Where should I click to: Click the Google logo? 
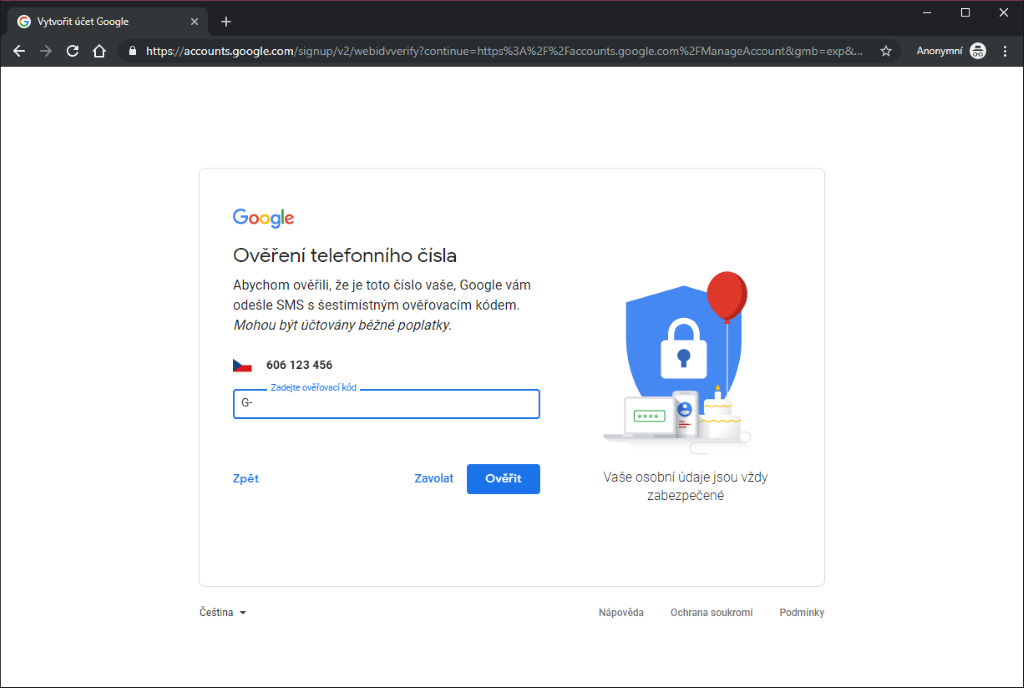click(263, 218)
